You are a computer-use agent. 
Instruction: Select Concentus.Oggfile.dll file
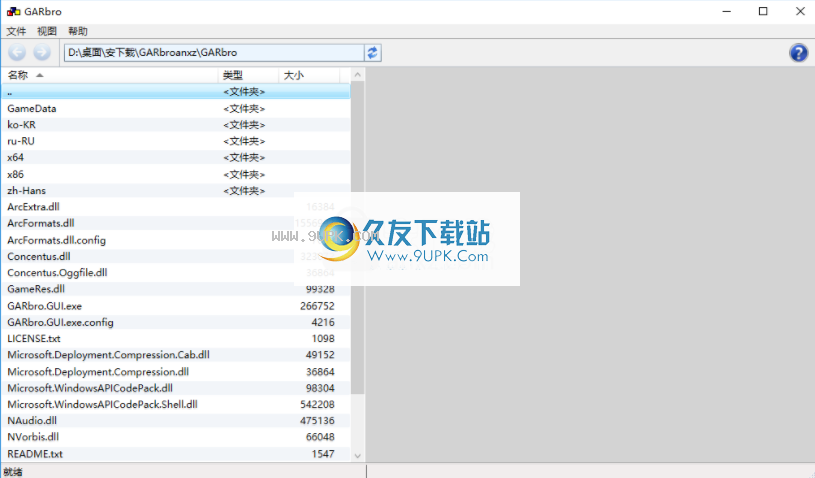[x=176, y=272]
